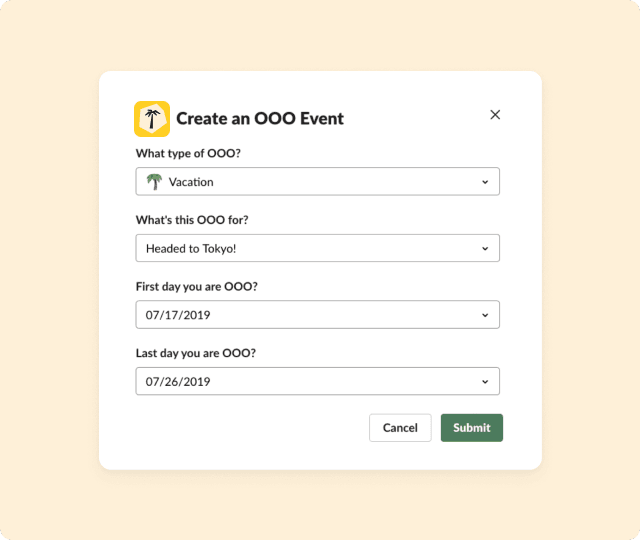
Task: Click the green palm tree emoji beside Vacation
Action: click(x=154, y=182)
